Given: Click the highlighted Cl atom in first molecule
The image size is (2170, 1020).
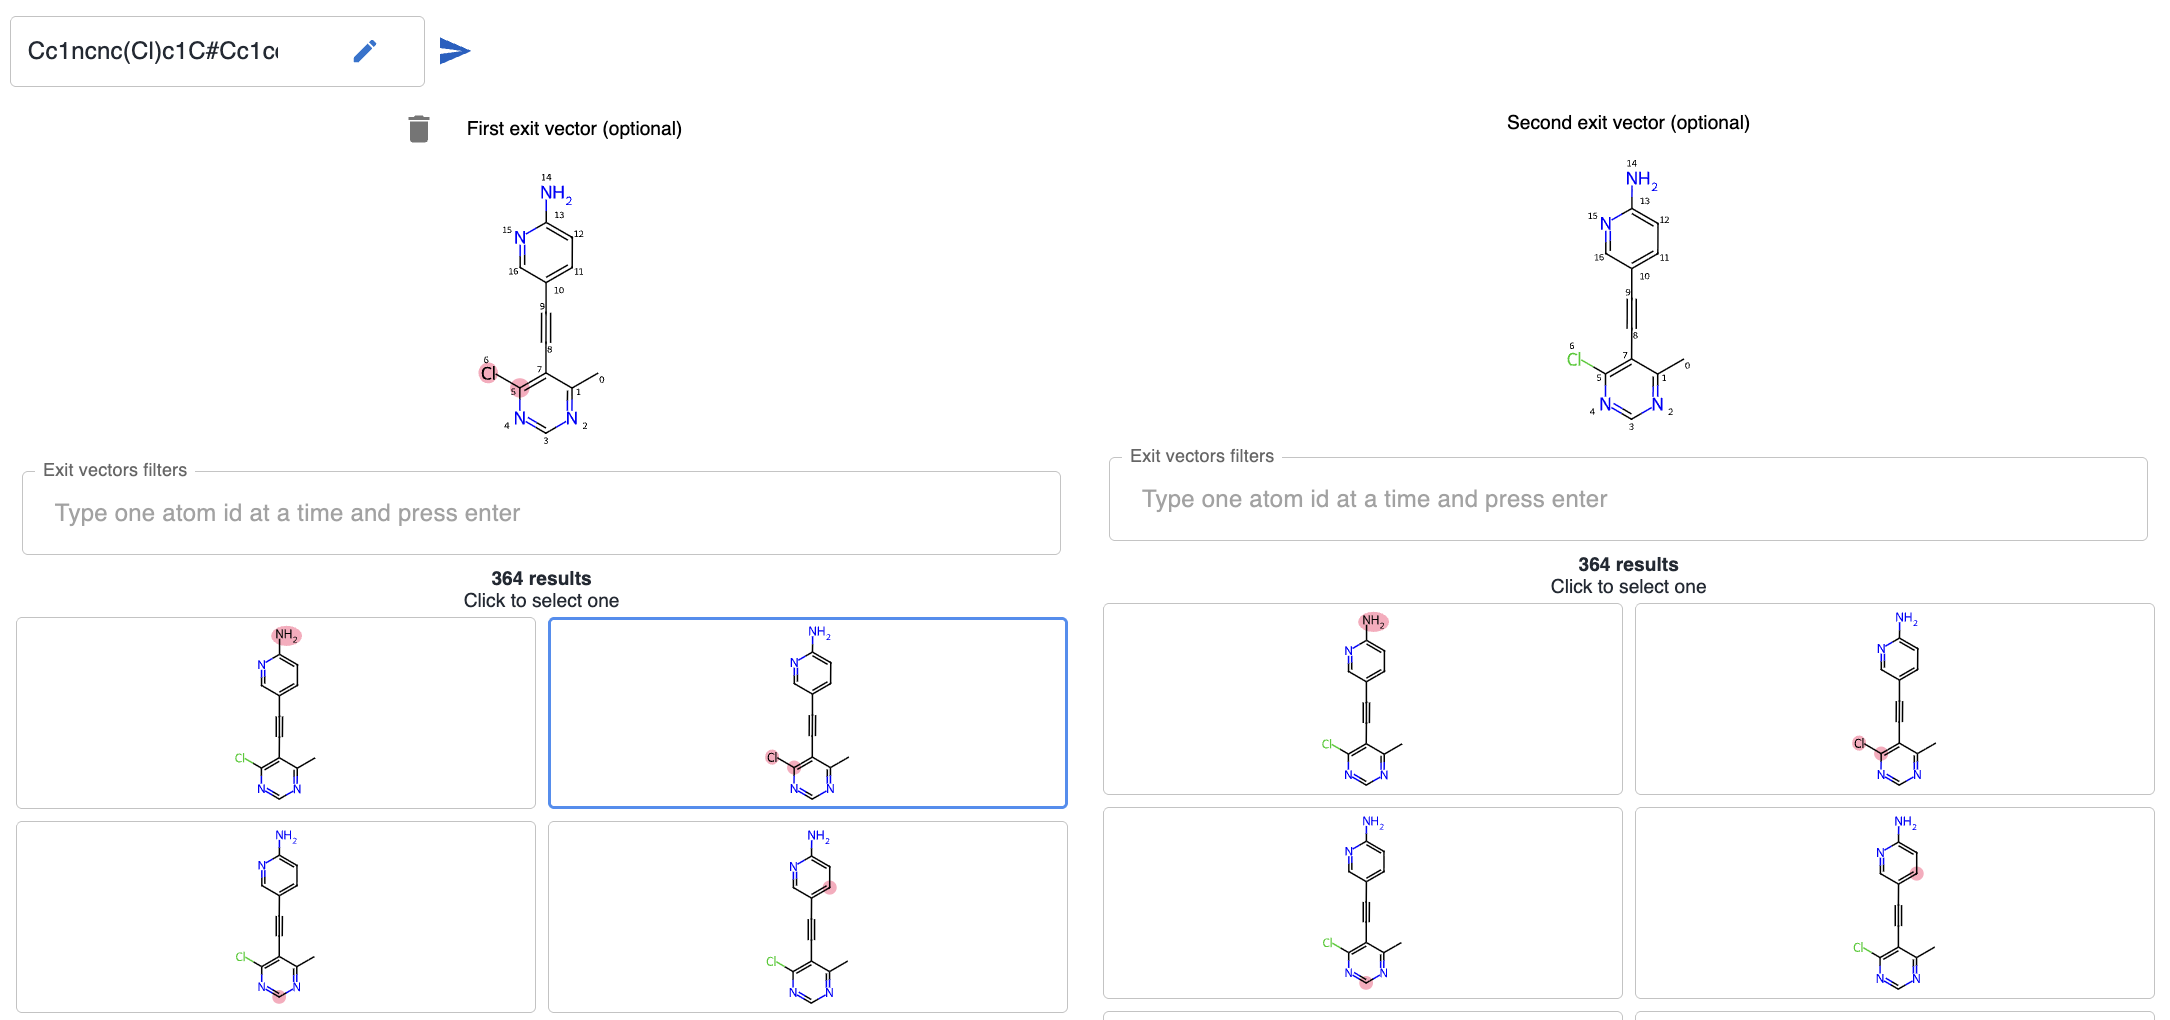Looking at the screenshot, I should (x=488, y=374).
